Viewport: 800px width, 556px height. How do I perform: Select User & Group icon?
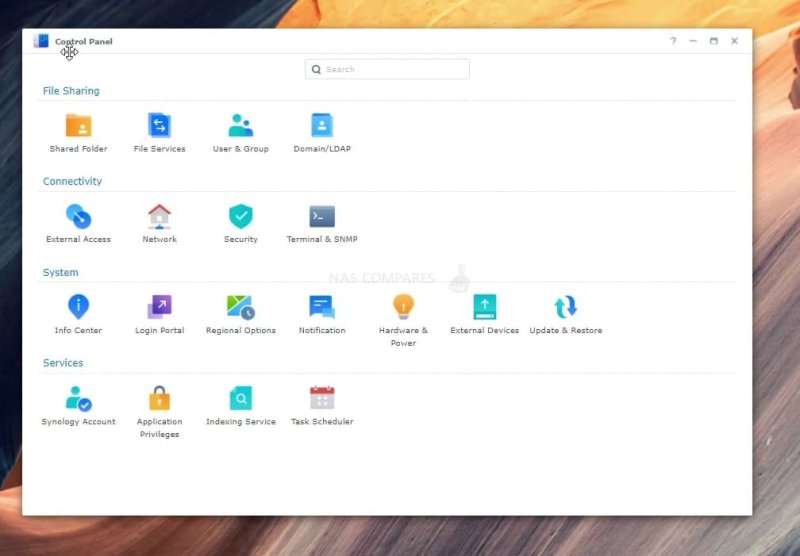(x=241, y=126)
